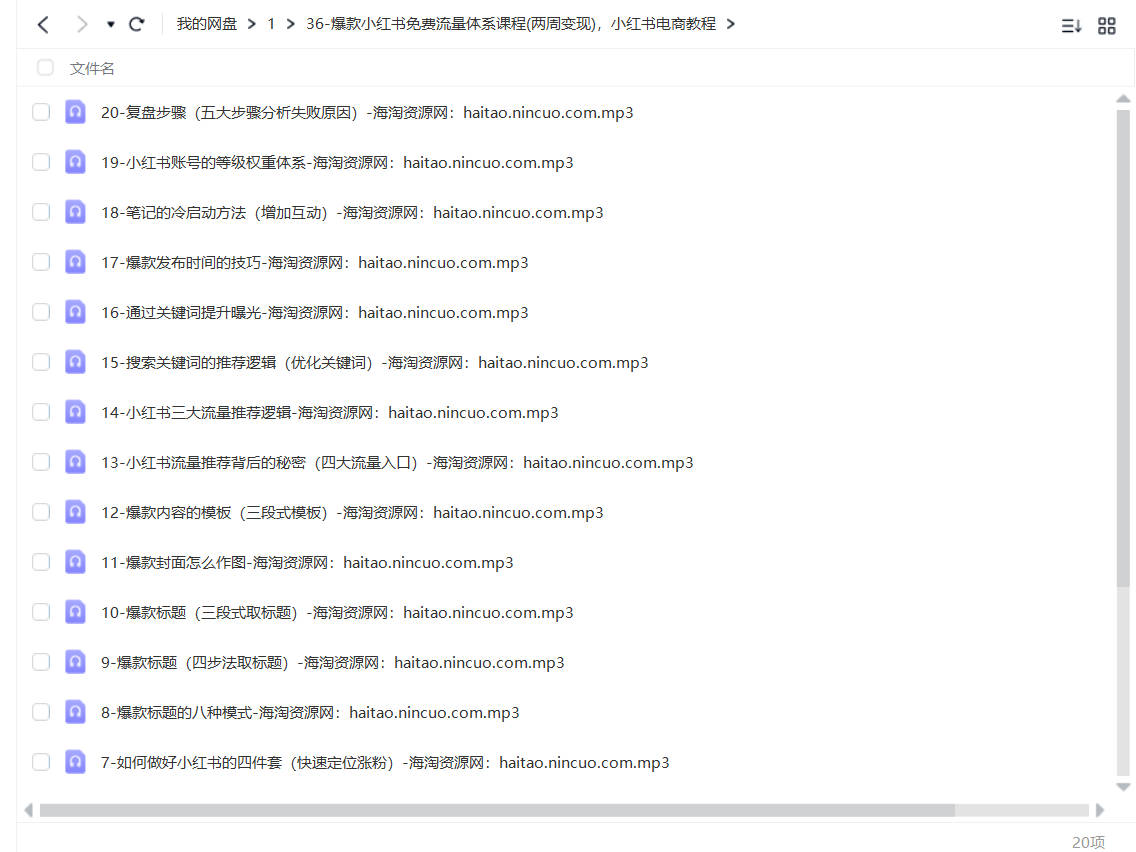Click audio icon of 11-爆款封面怎么作图 file
1136x852 pixels.
75,562
